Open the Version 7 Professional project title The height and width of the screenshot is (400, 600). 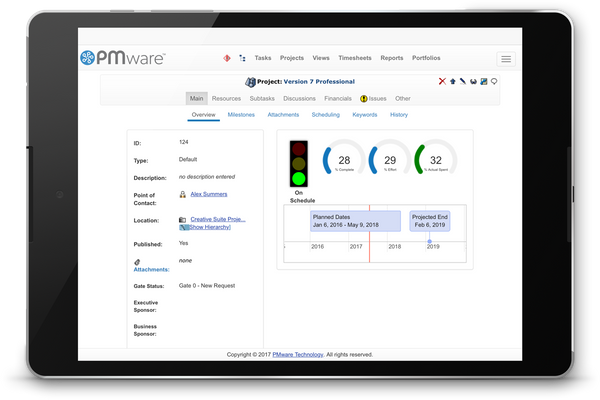pos(319,82)
